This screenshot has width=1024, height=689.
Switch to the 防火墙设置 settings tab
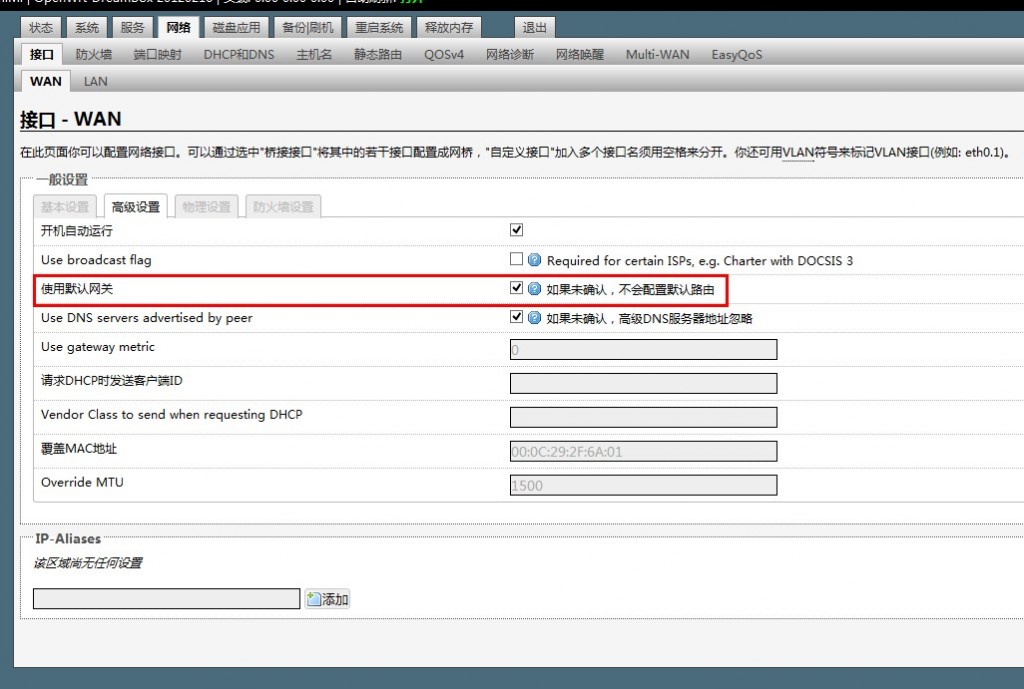coord(283,207)
